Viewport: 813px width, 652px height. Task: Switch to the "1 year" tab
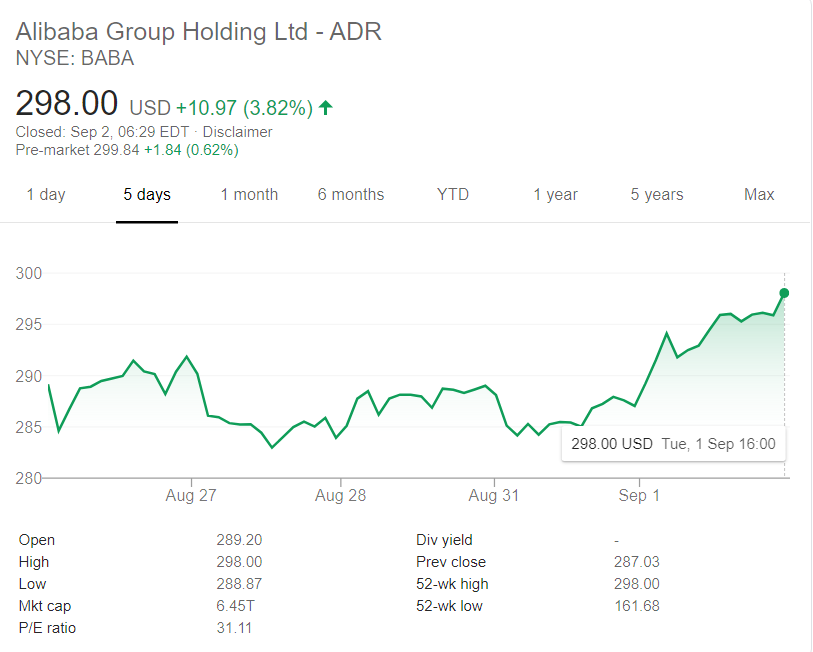[555, 194]
